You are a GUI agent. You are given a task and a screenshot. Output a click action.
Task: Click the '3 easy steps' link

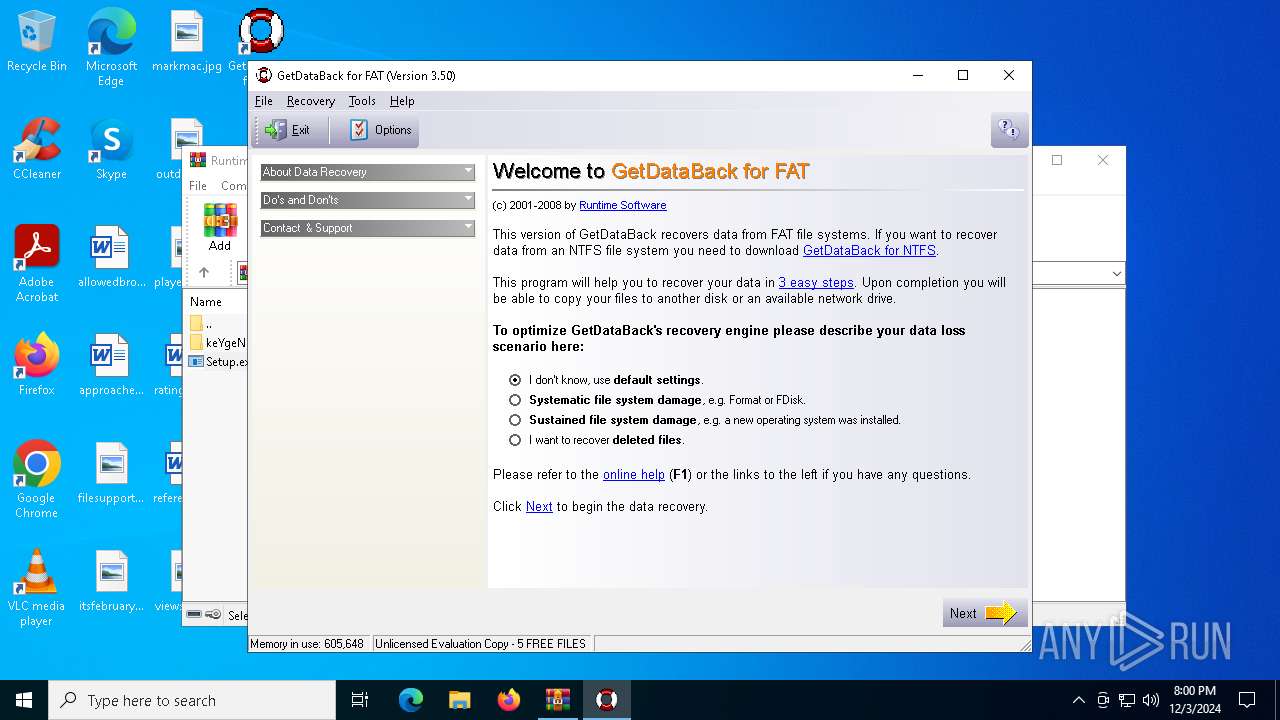click(x=816, y=283)
